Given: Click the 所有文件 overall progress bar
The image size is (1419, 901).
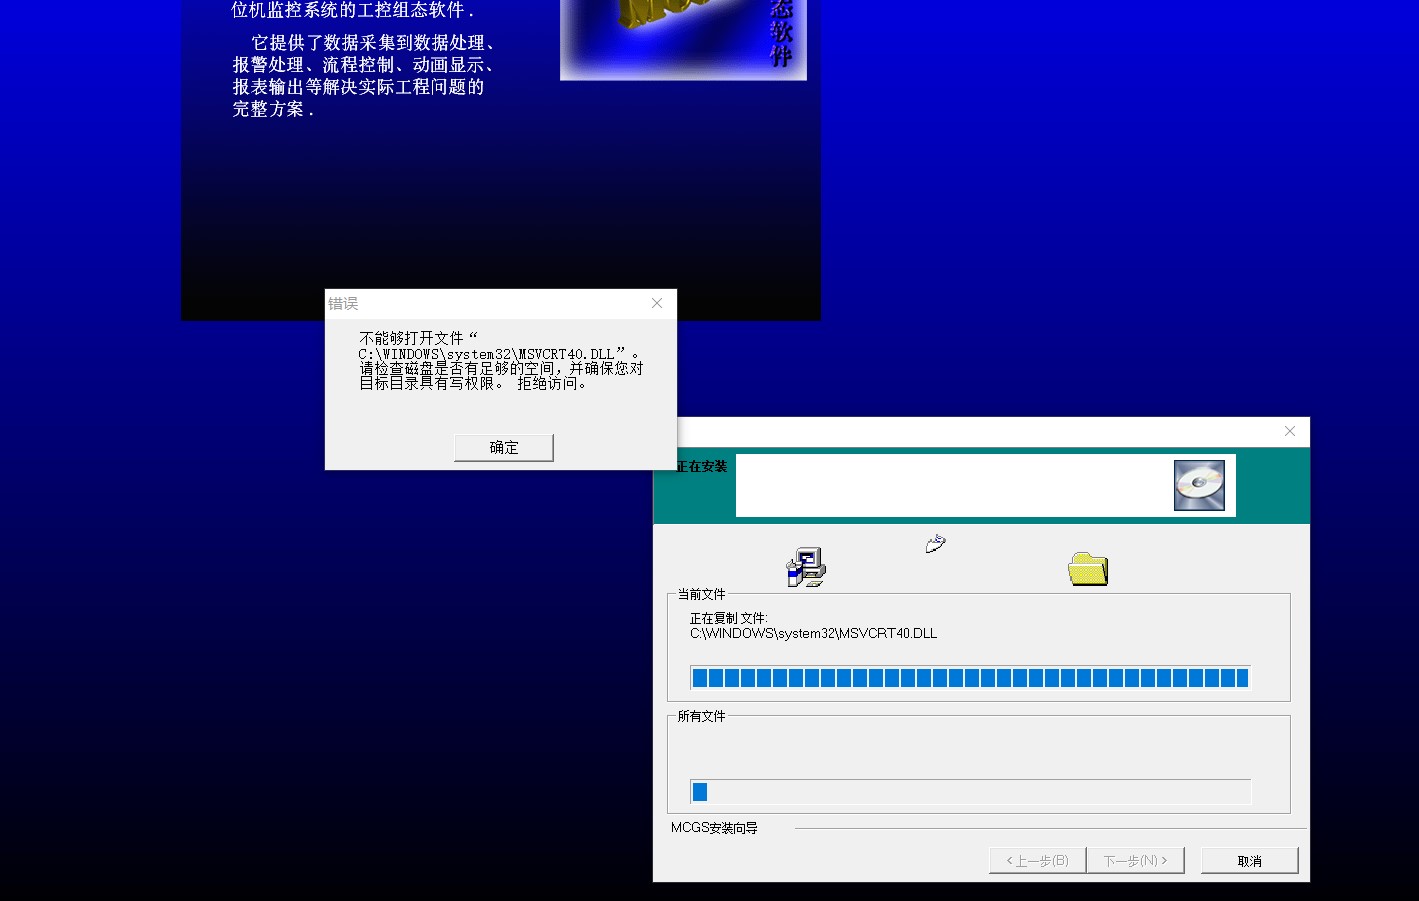Looking at the screenshot, I should [x=969, y=792].
